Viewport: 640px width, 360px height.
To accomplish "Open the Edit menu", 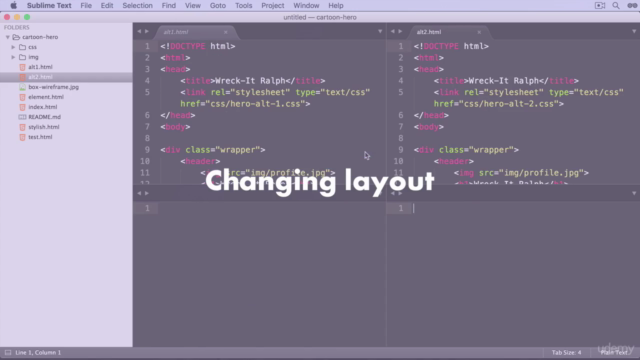I will point(107,5).
